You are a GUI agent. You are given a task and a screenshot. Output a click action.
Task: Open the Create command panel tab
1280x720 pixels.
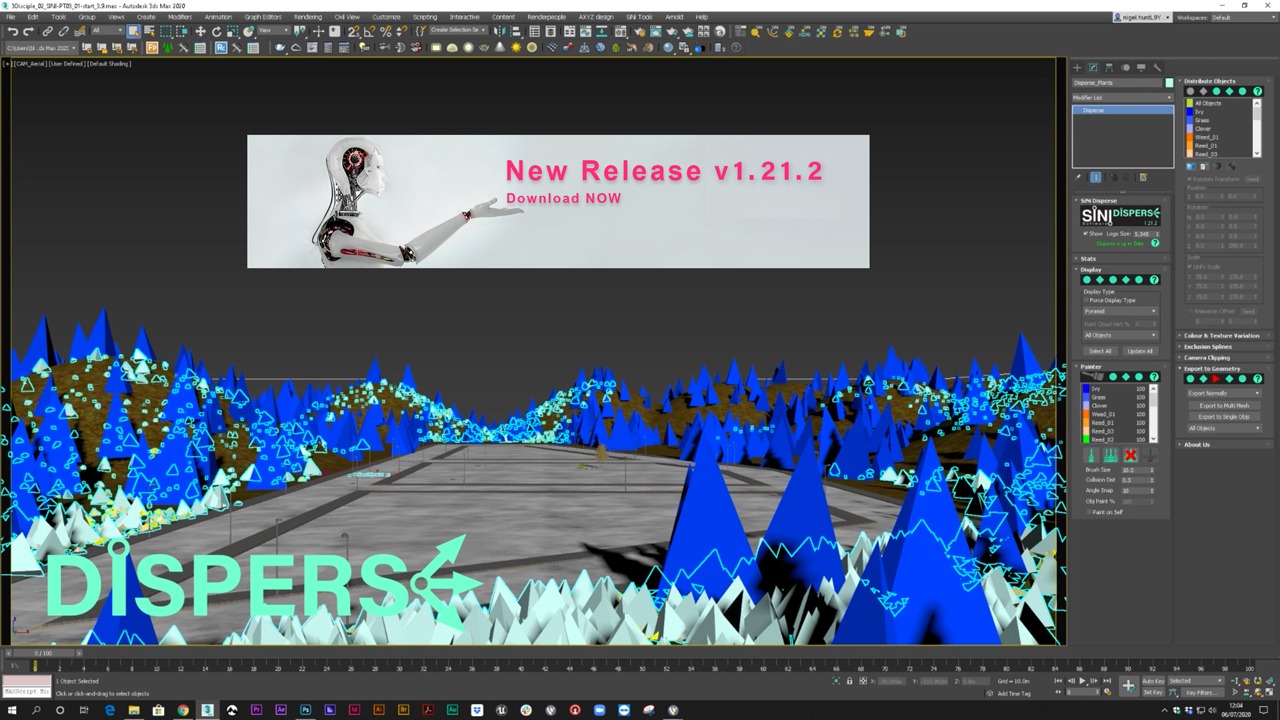point(1077,67)
